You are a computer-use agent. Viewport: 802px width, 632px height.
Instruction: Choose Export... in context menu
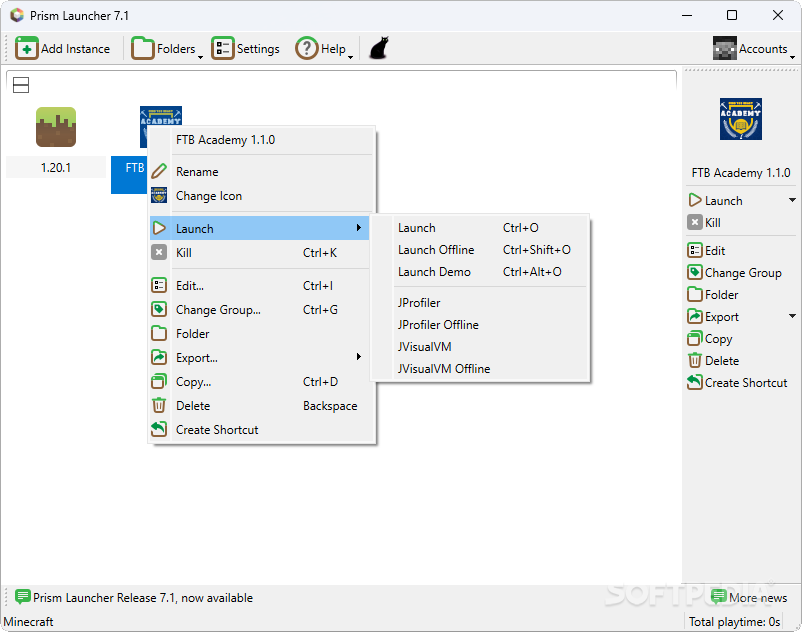tap(259, 358)
